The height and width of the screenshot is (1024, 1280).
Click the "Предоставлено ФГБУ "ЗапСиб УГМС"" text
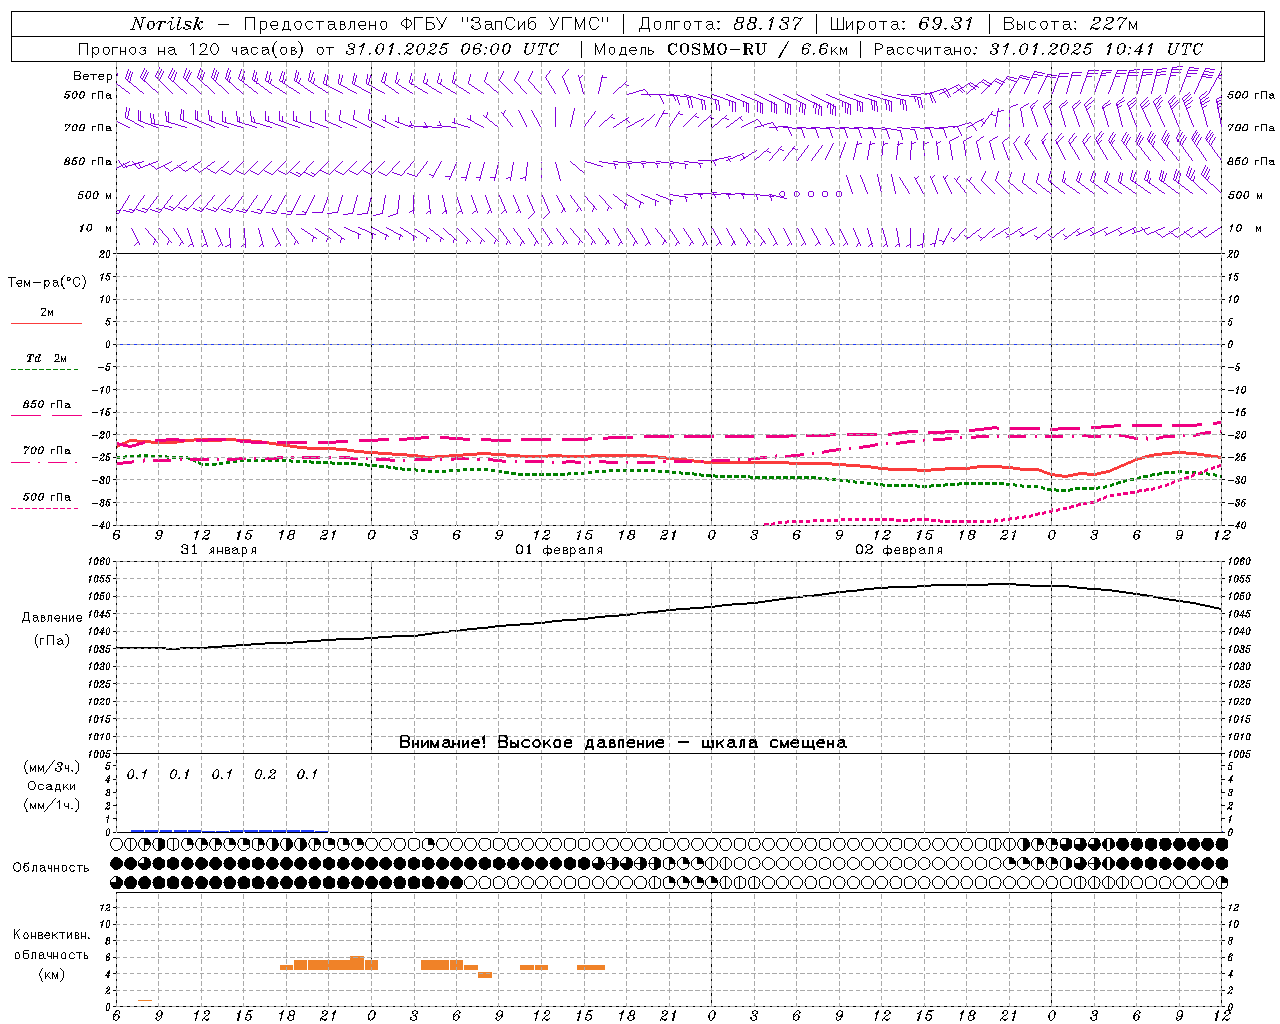click(x=427, y=24)
